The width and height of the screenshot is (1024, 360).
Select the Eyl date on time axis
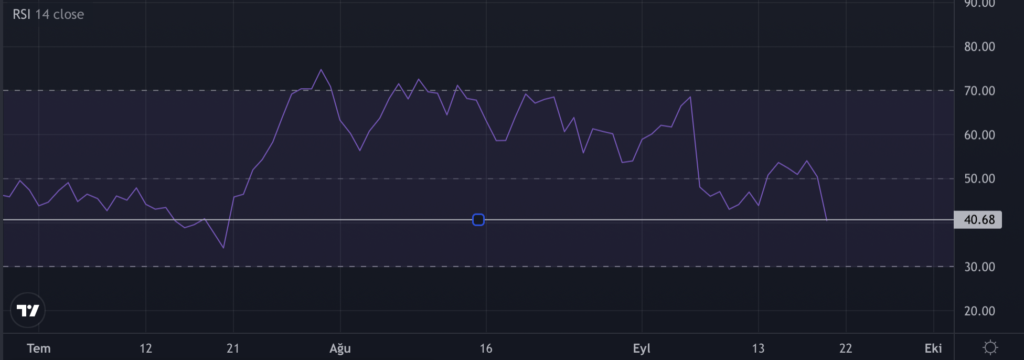coord(642,348)
